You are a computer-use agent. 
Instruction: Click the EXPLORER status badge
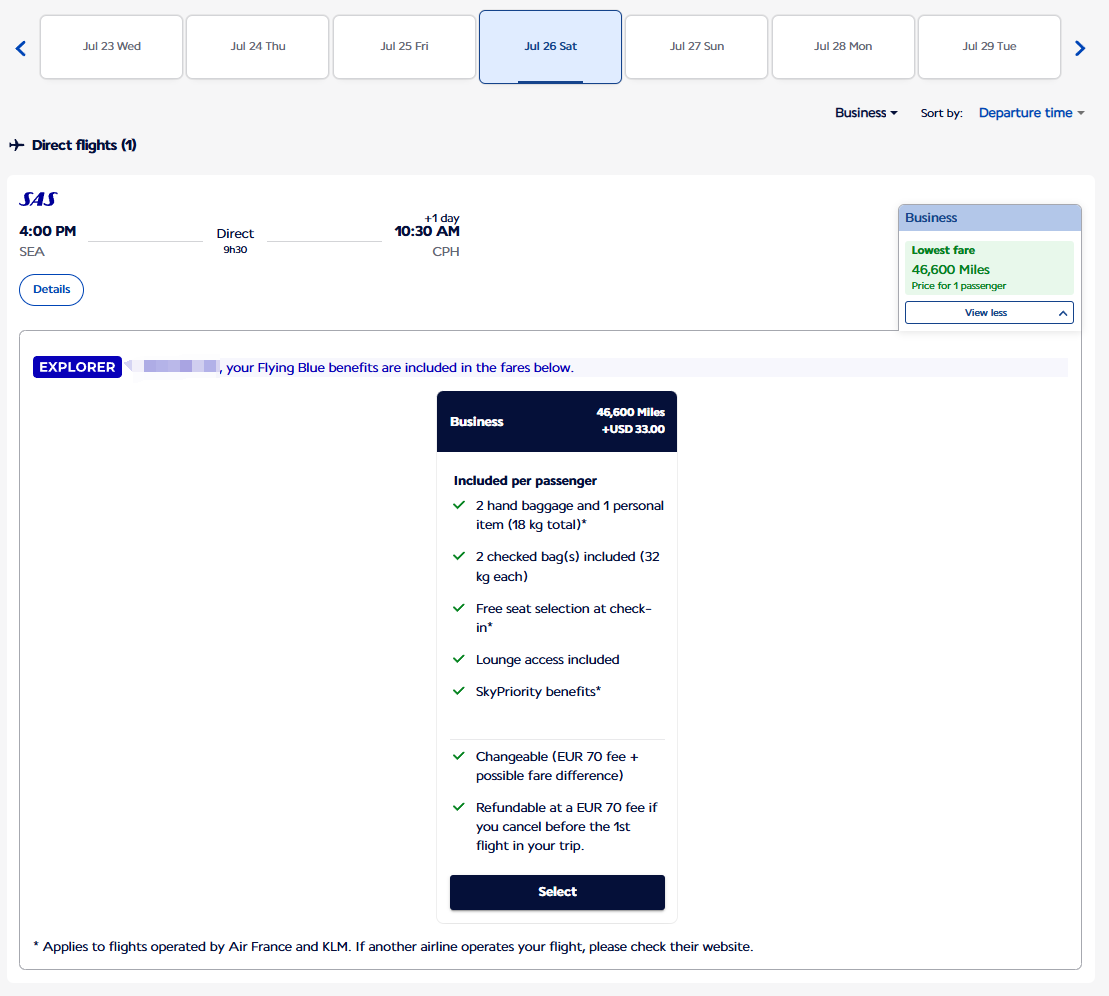click(77, 367)
